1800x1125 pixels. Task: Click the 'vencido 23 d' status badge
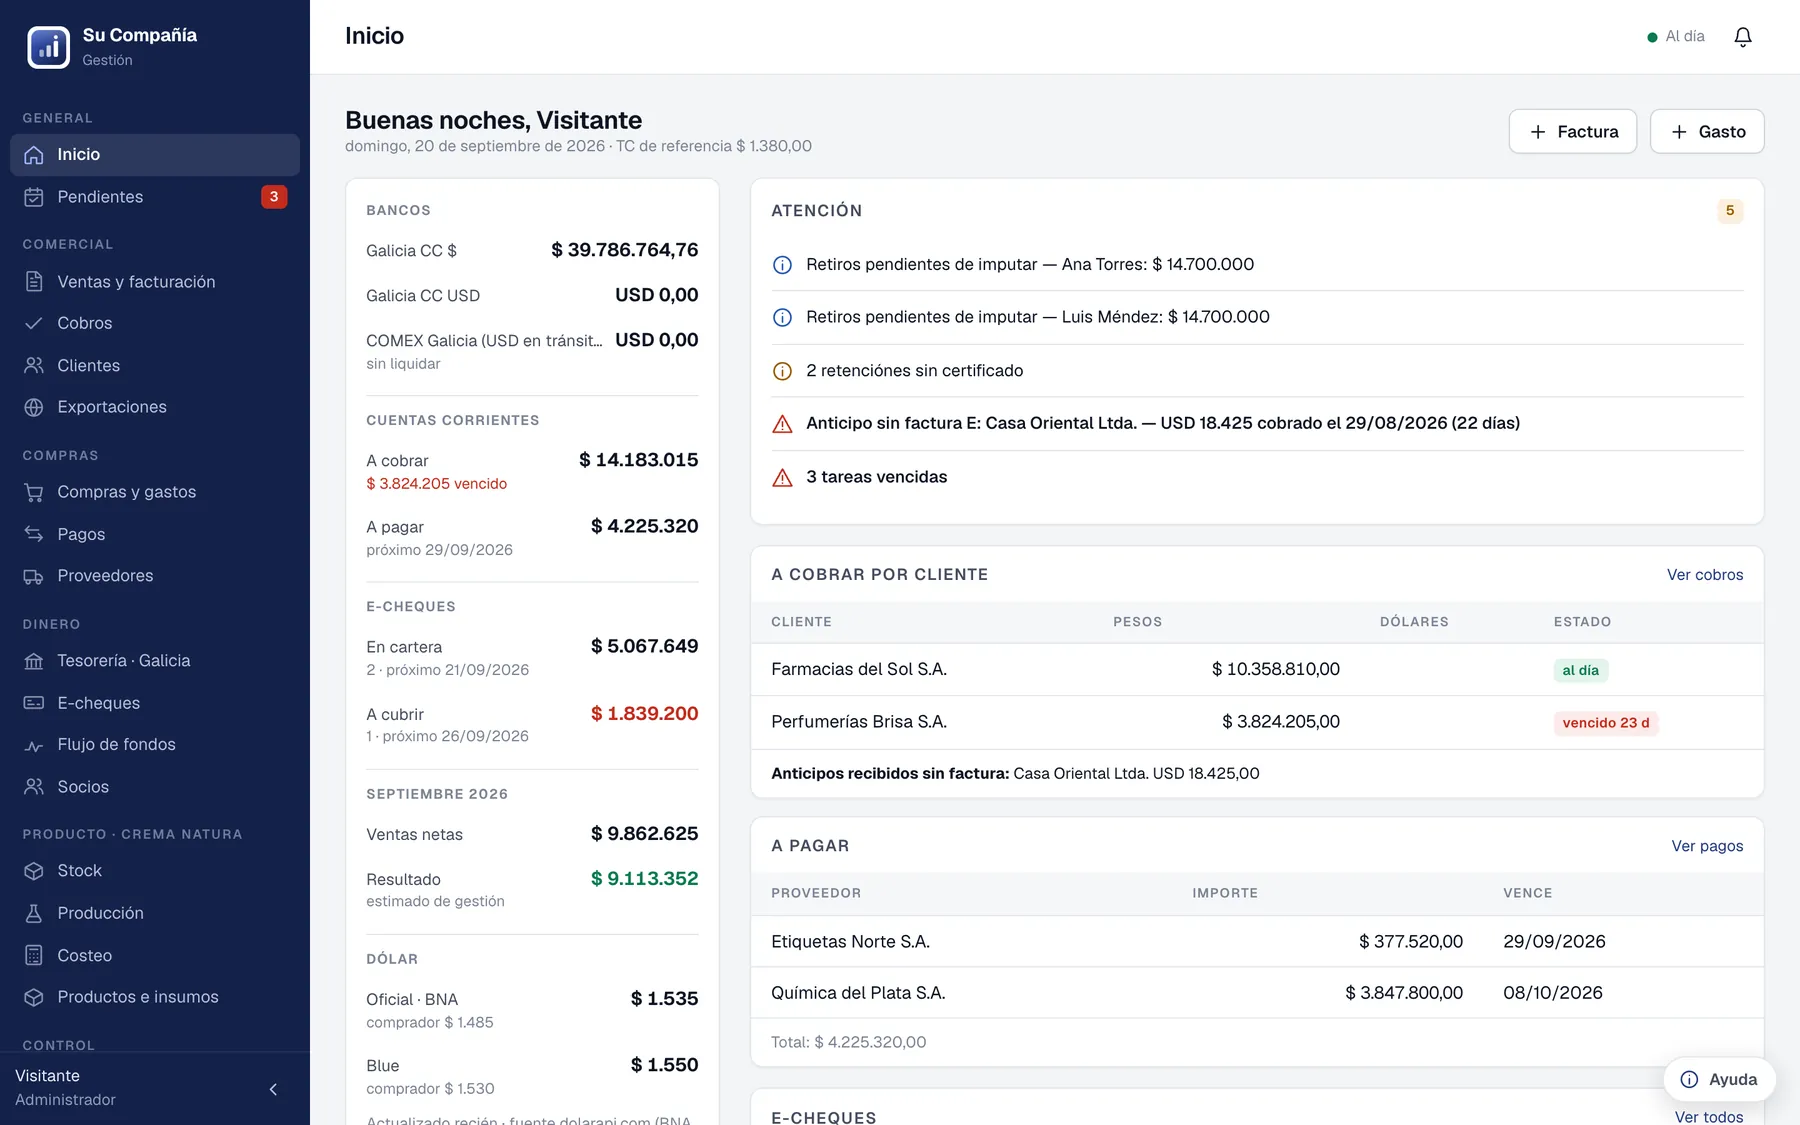[x=1606, y=723]
